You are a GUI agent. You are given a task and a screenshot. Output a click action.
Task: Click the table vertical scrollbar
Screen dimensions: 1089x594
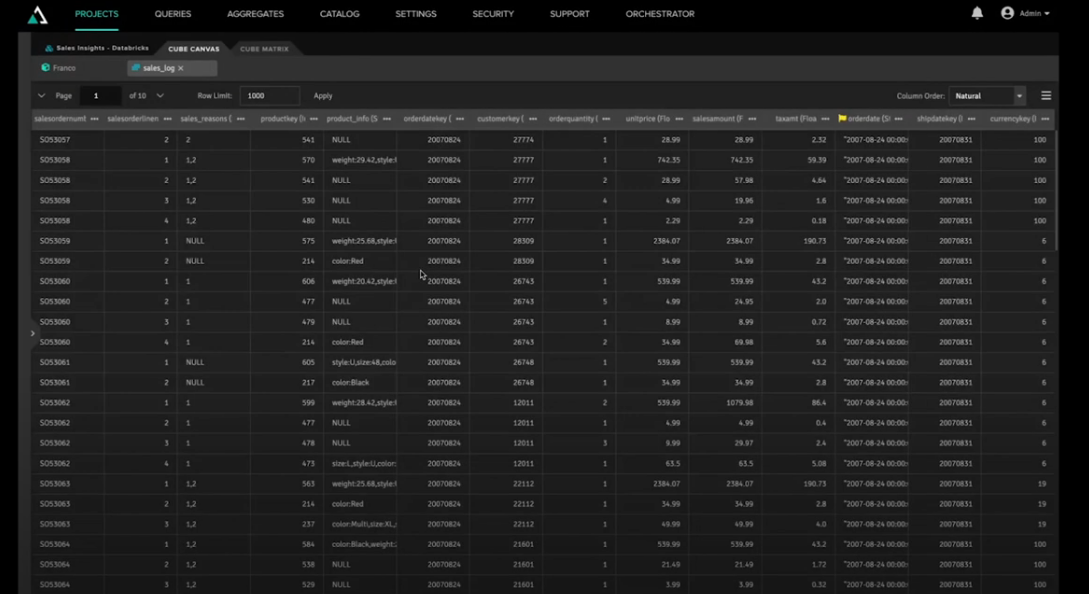click(x=1056, y=190)
